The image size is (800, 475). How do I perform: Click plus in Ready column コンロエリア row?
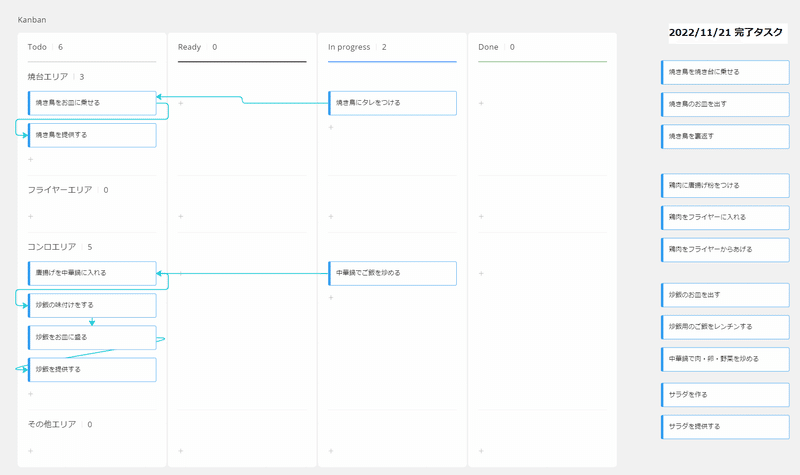click(x=180, y=273)
